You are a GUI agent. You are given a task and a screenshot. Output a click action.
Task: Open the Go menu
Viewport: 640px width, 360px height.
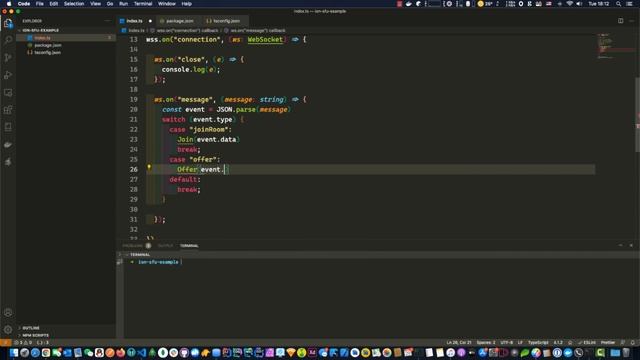[110, 4]
